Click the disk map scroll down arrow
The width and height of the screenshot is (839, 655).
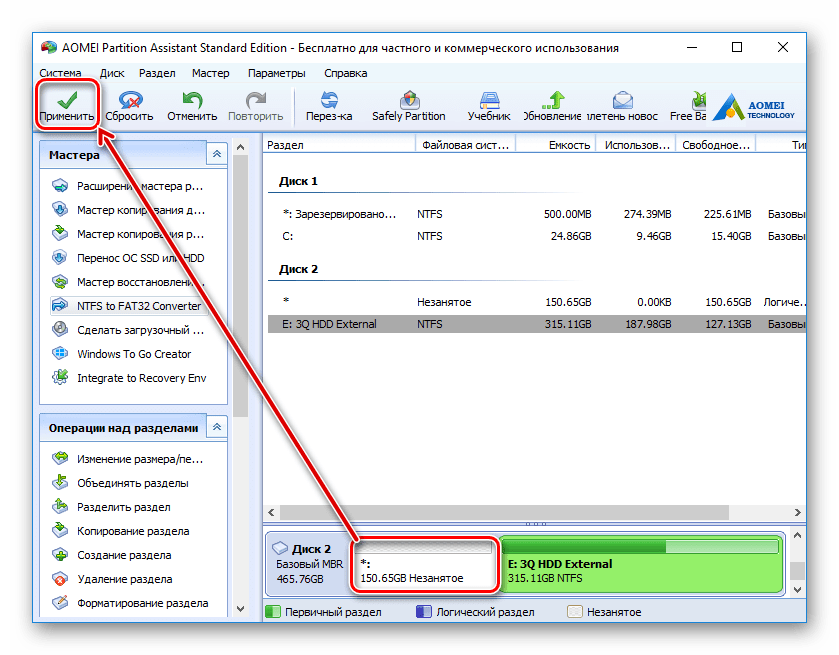point(797,589)
